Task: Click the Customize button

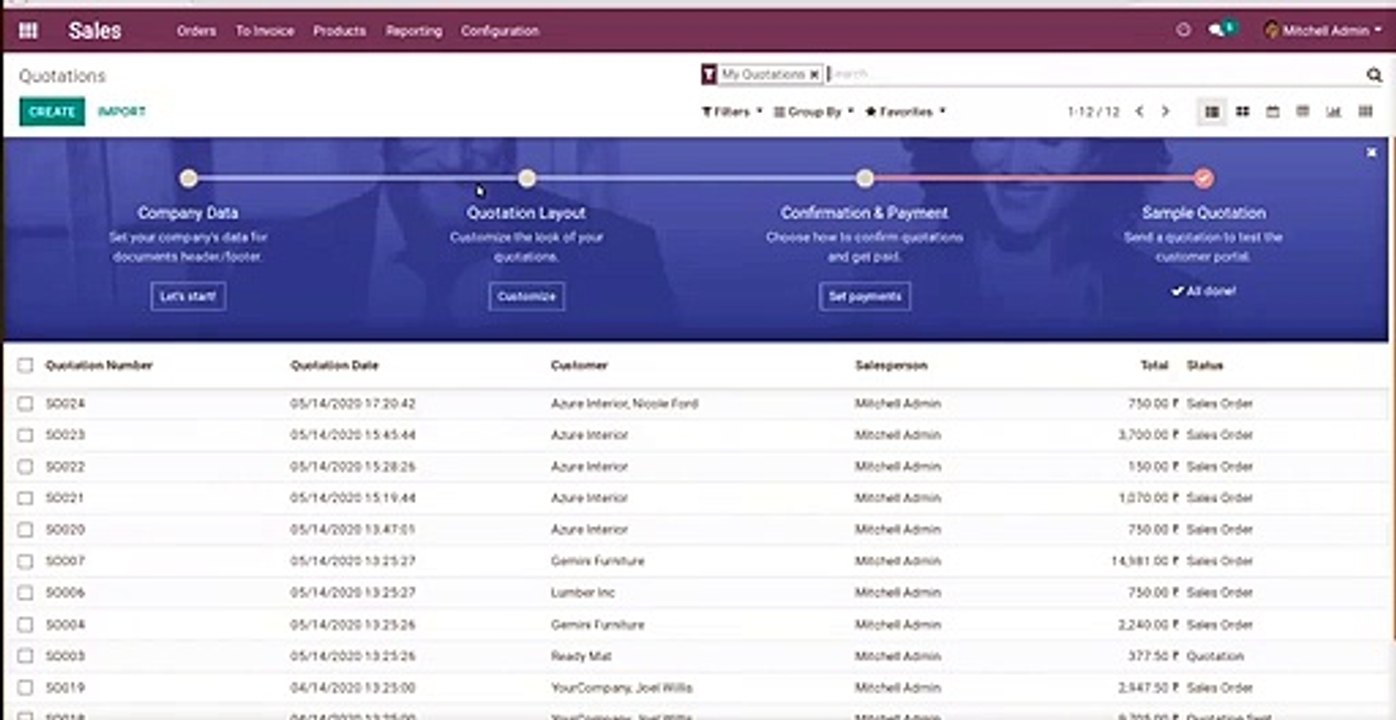Action: 527,297
